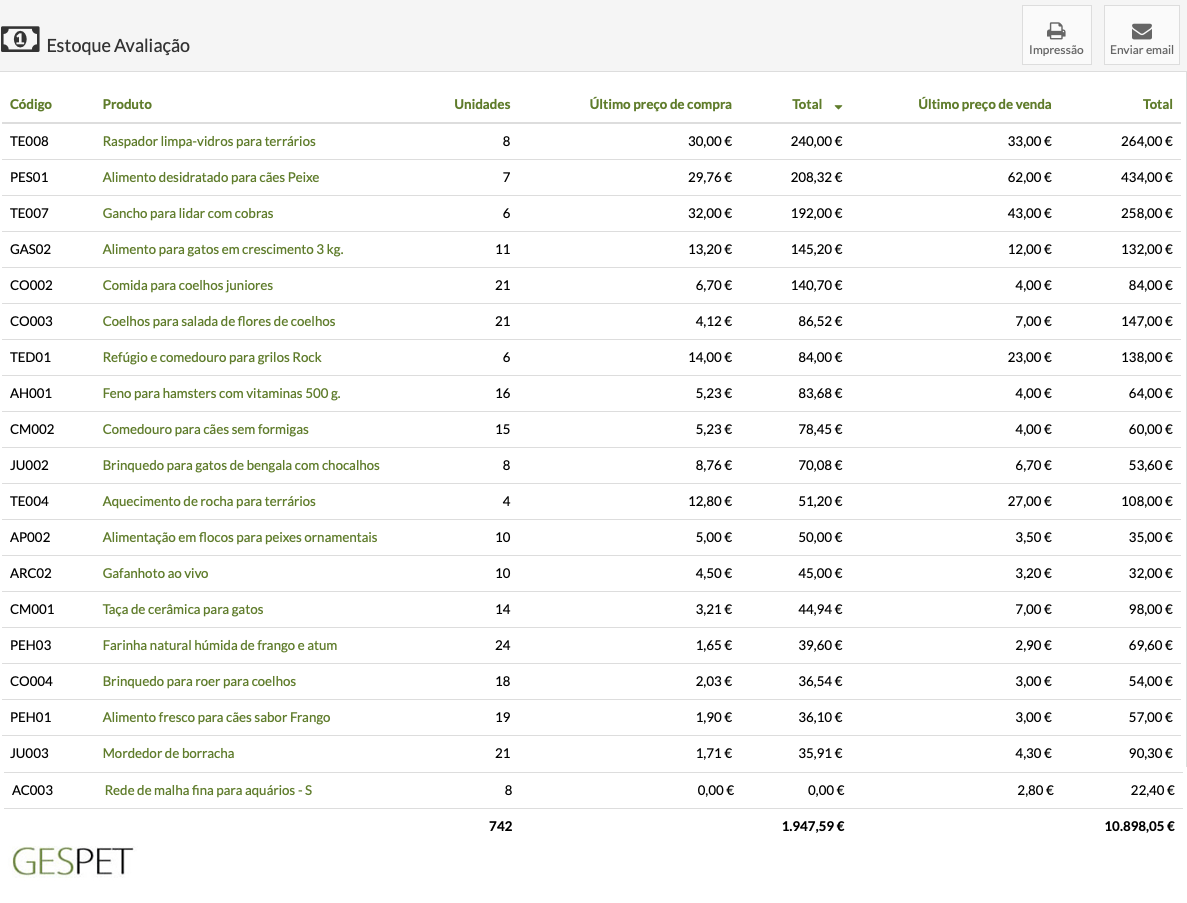The height and width of the screenshot is (903, 1187).
Task: Click Aquecimento de rocha para terrários
Action: [x=209, y=501]
